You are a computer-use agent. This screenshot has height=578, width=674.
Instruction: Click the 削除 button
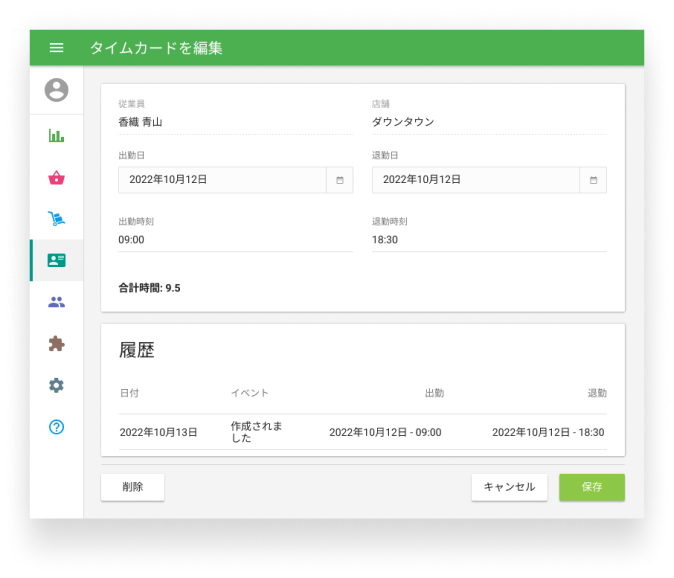click(132, 487)
